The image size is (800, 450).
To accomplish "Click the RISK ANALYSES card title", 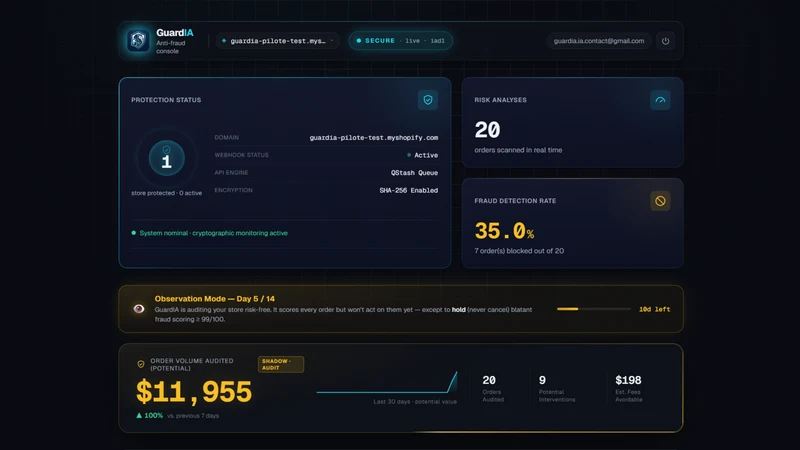I will click(x=501, y=100).
